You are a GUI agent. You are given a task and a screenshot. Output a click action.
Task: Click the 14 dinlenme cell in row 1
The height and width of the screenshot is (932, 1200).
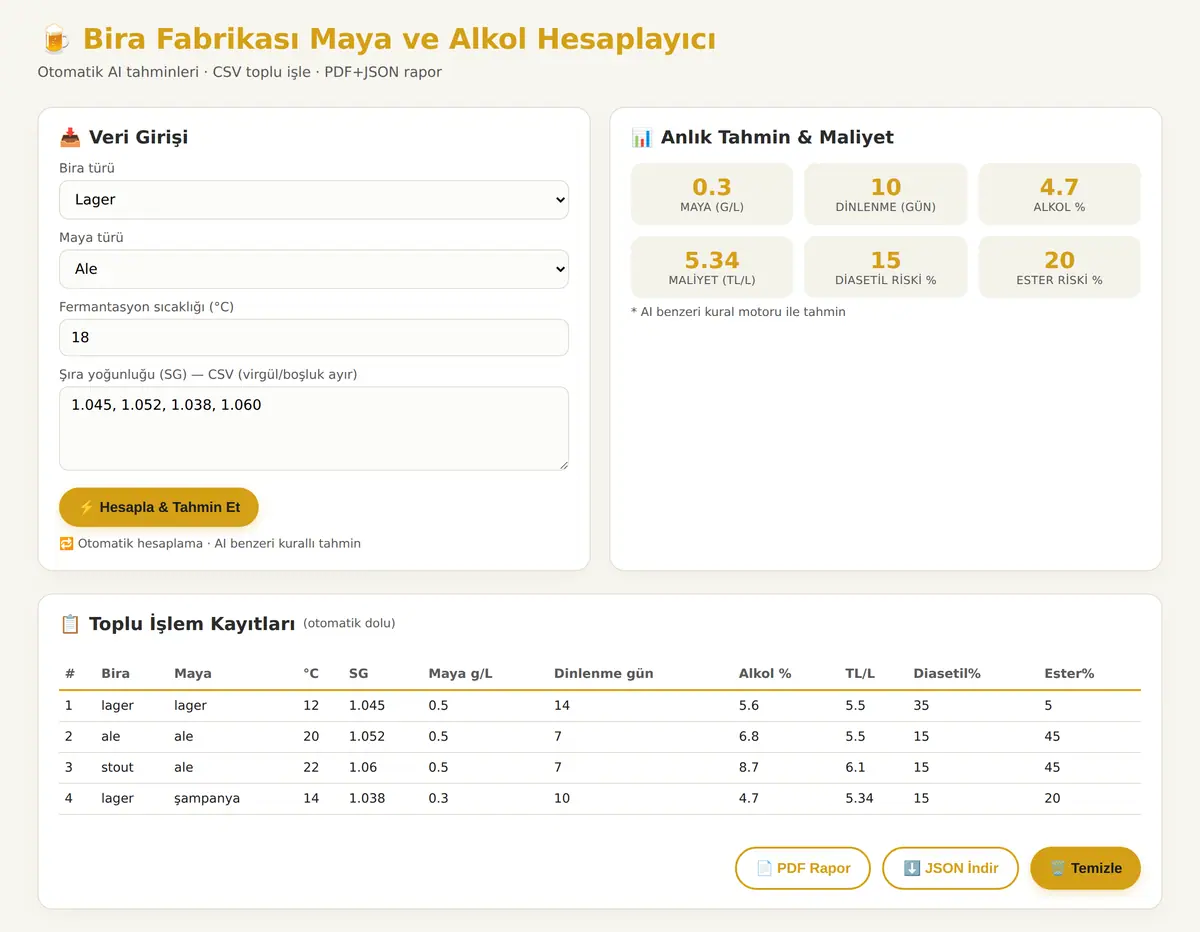[x=562, y=706]
